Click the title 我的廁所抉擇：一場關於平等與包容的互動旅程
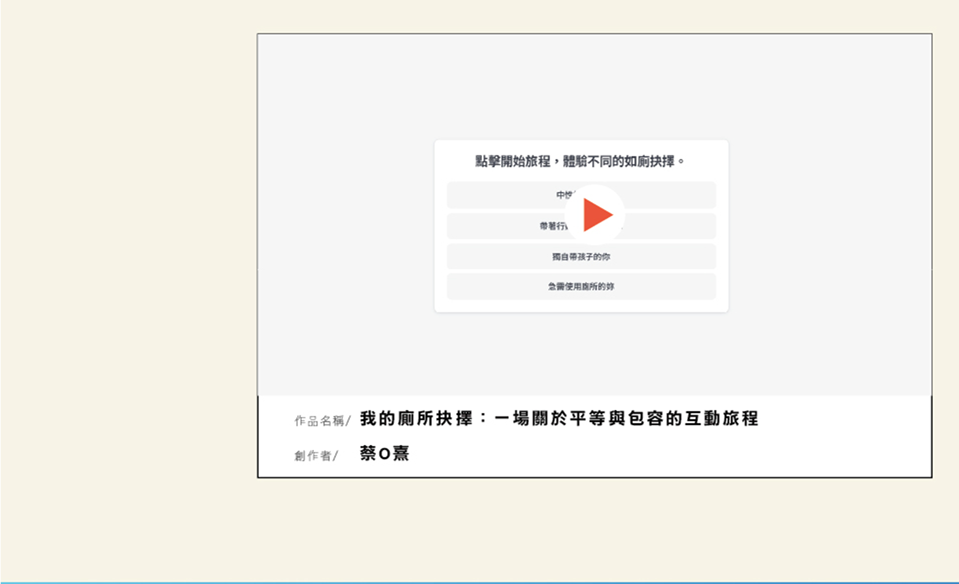The image size is (959, 584). point(559,418)
